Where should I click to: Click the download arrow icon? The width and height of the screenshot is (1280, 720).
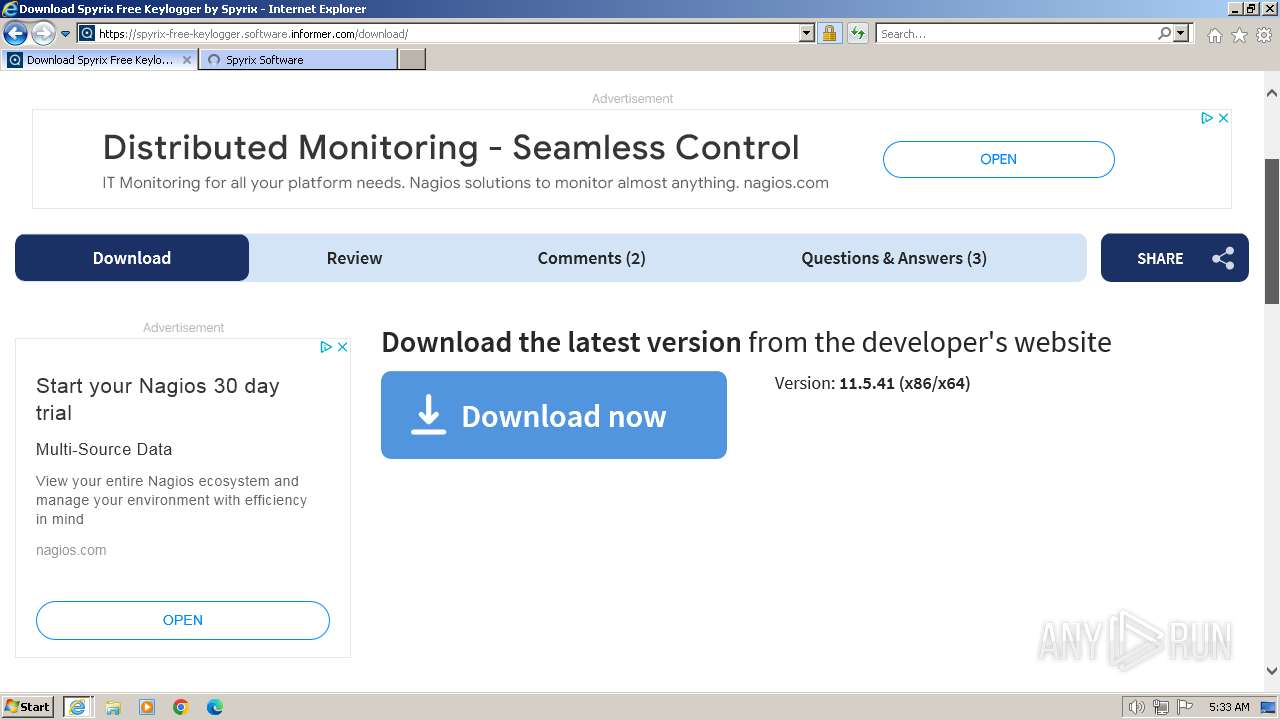[x=428, y=415]
